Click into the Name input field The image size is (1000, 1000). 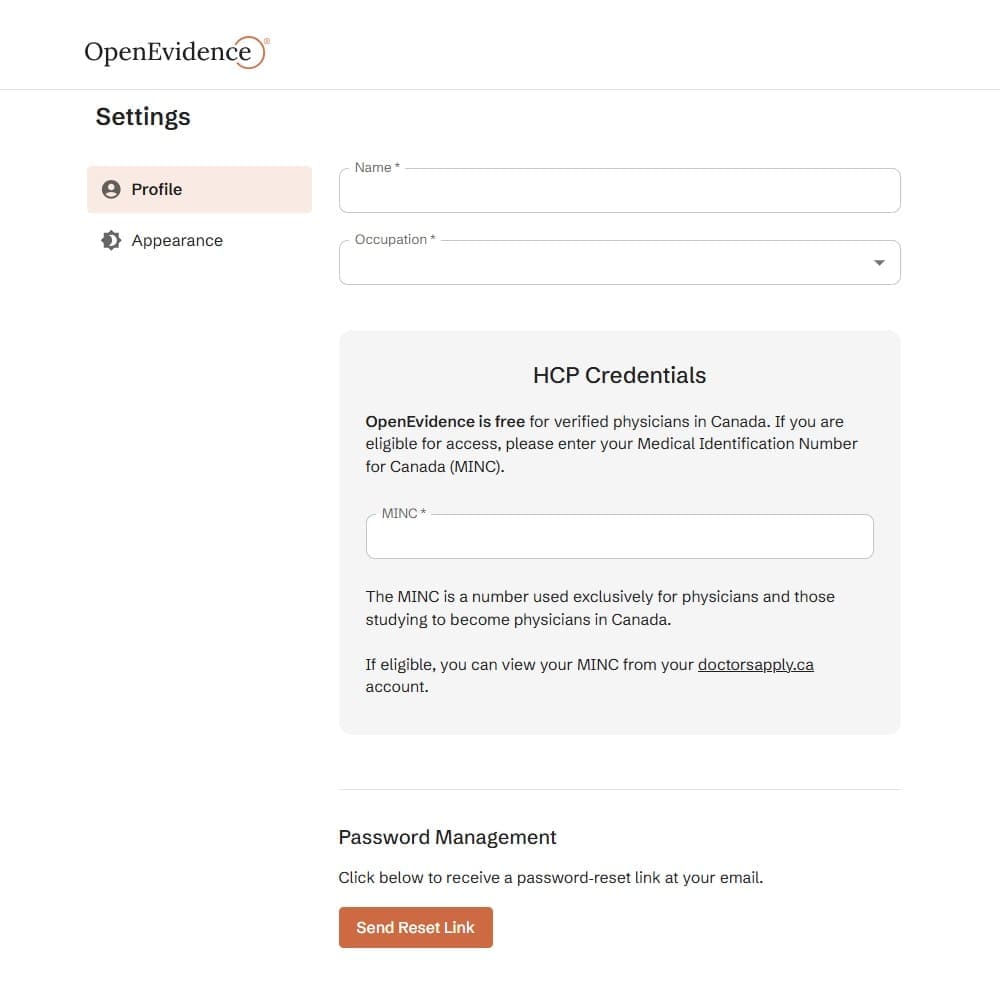(620, 190)
